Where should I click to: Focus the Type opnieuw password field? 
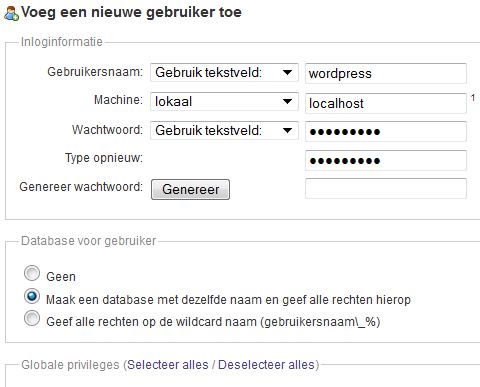[386, 161]
